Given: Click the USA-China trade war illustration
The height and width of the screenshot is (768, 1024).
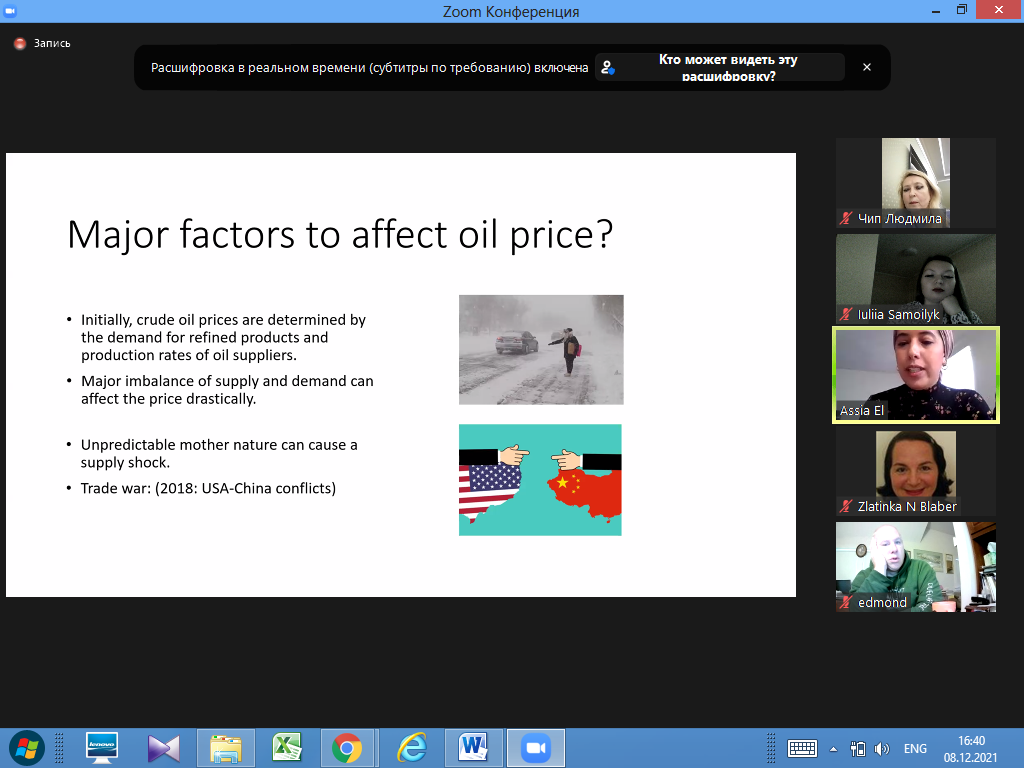Looking at the screenshot, I should point(540,480).
